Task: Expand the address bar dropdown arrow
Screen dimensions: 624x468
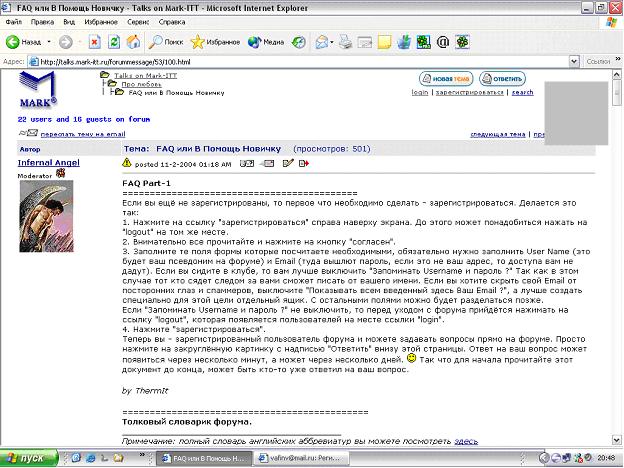Action: point(574,62)
